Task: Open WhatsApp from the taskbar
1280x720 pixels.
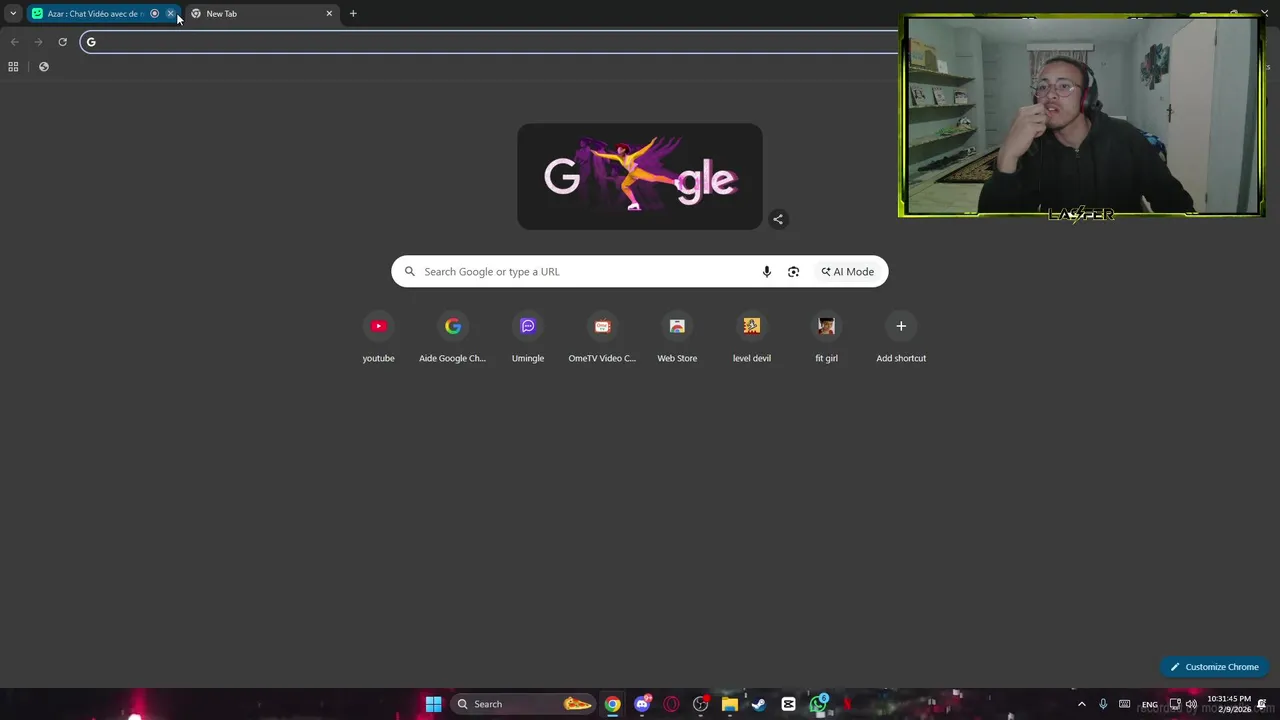Action: pyautogui.click(x=818, y=704)
